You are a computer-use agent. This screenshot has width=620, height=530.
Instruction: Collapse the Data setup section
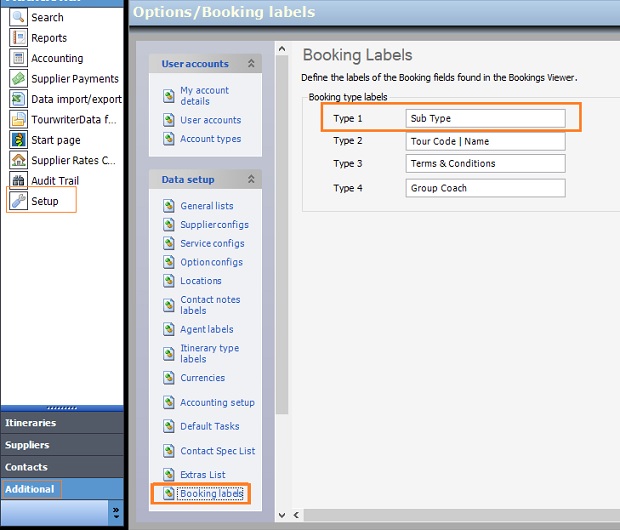click(251, 179)
